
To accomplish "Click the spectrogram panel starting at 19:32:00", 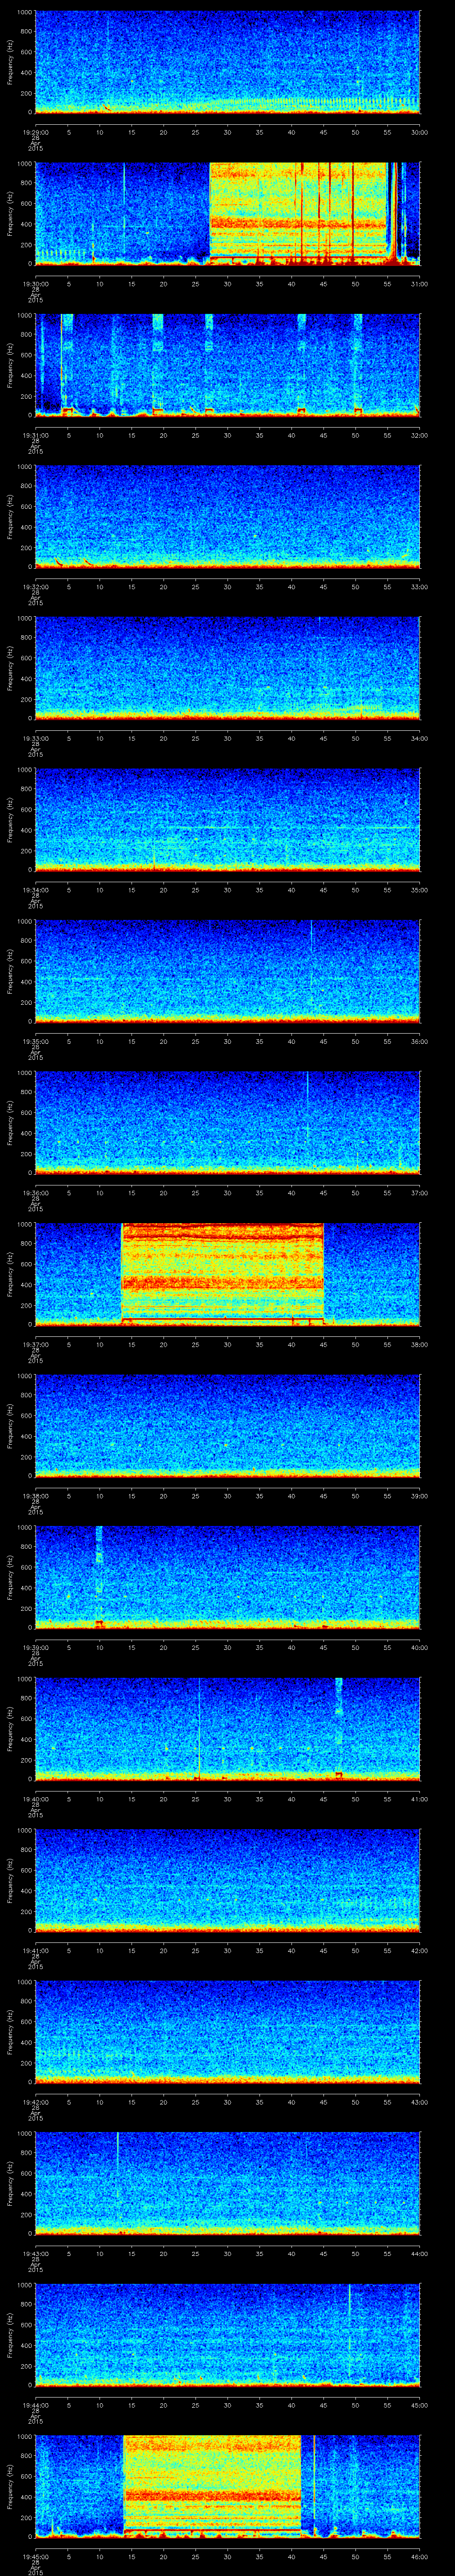I will coord(227,517).
